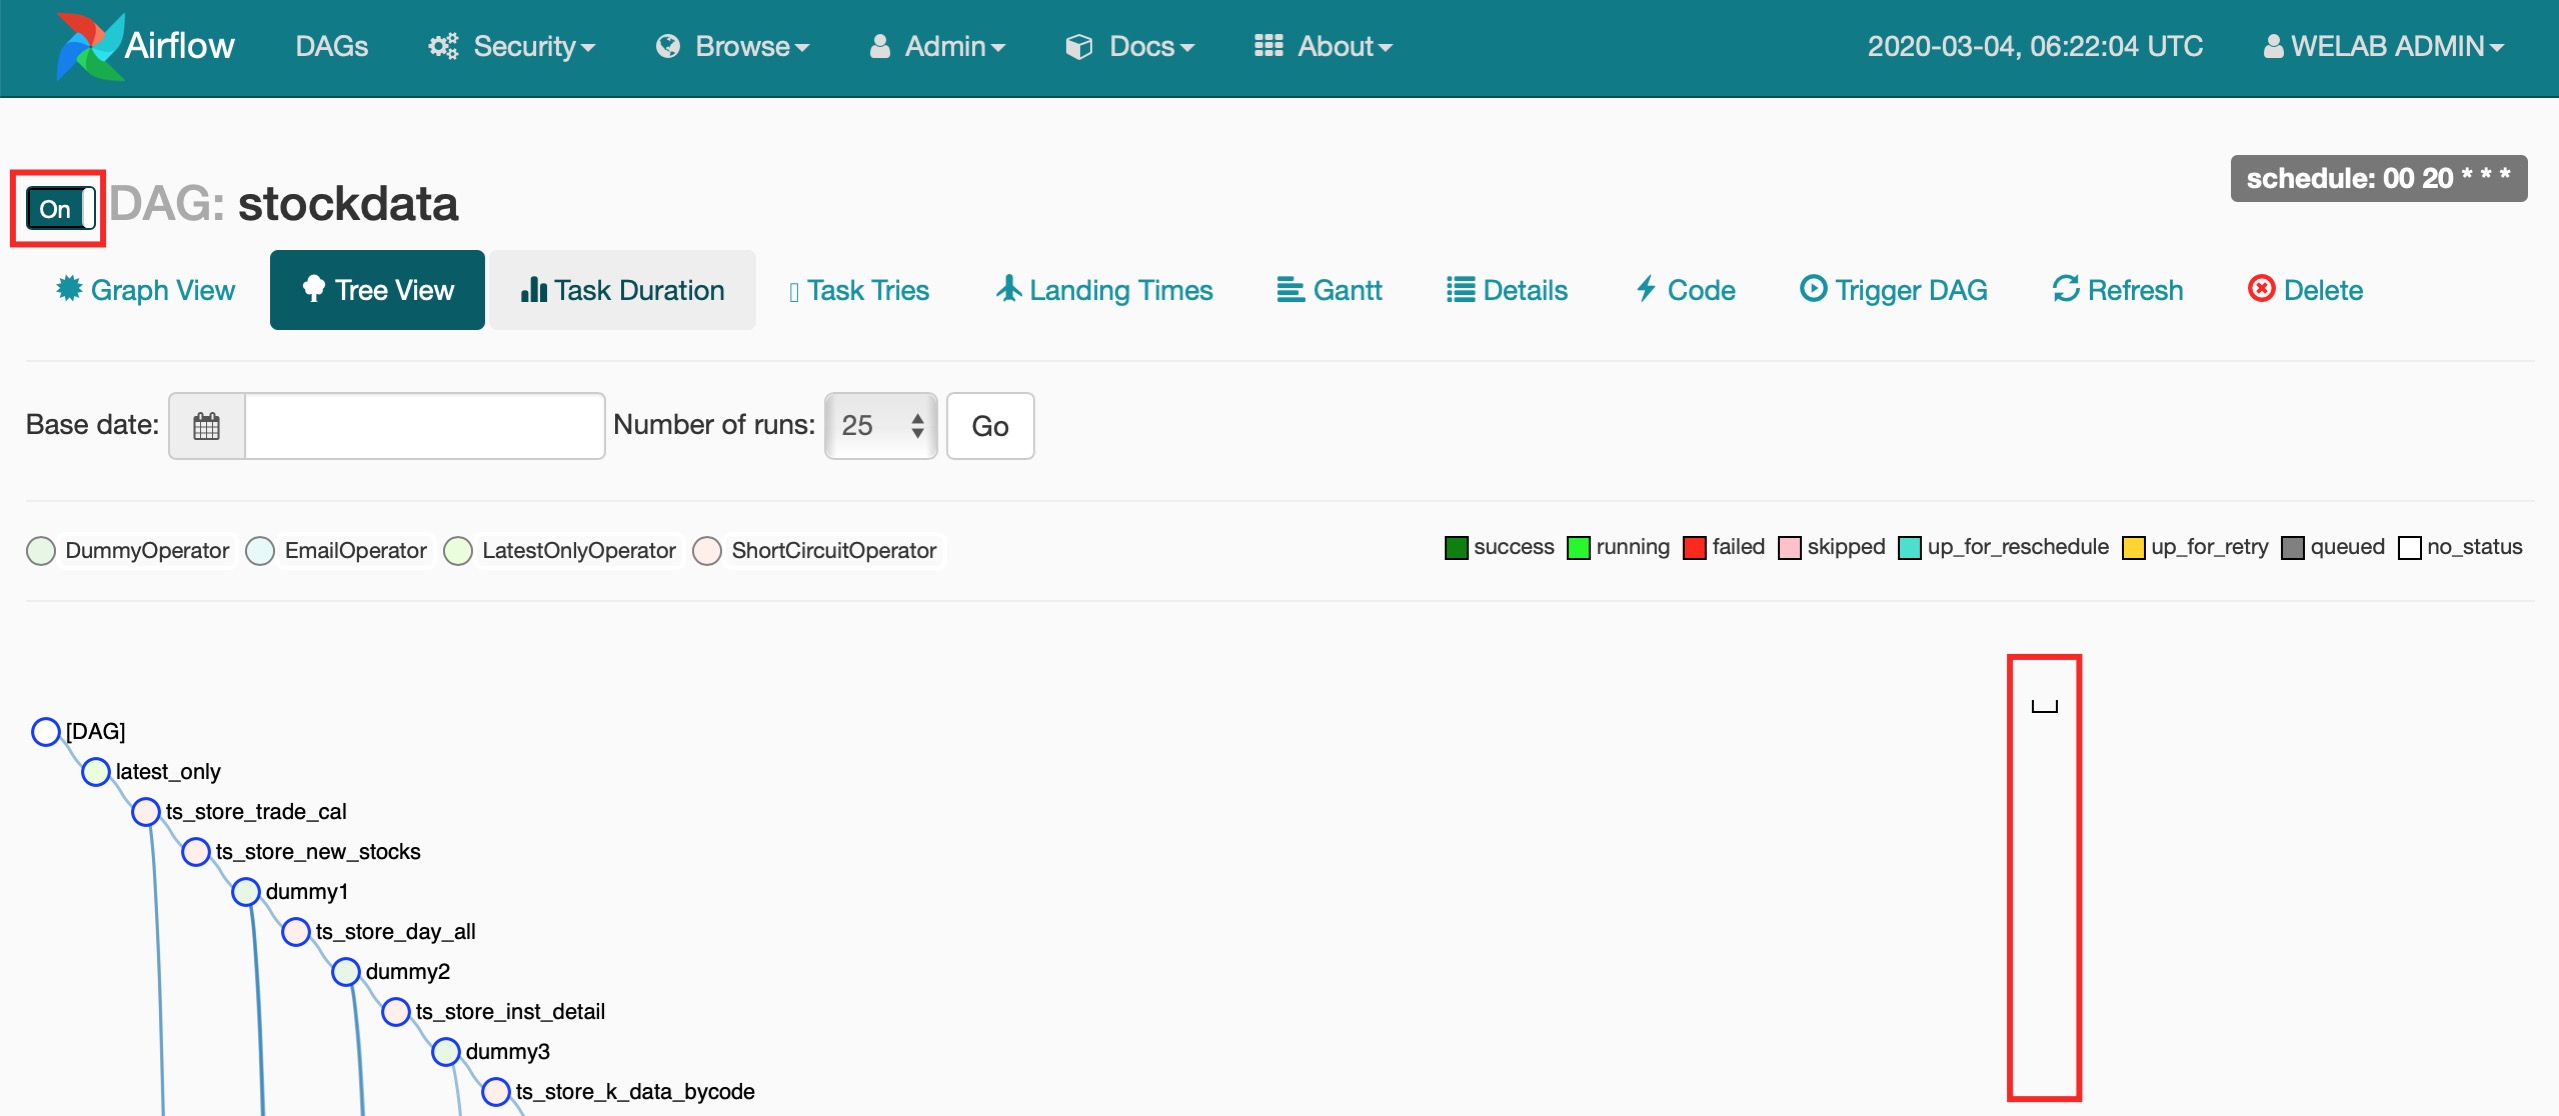Click the red Delete icon
Image resolution: width=2559 pixels, height=1116 pixels.
(2260, 289)
